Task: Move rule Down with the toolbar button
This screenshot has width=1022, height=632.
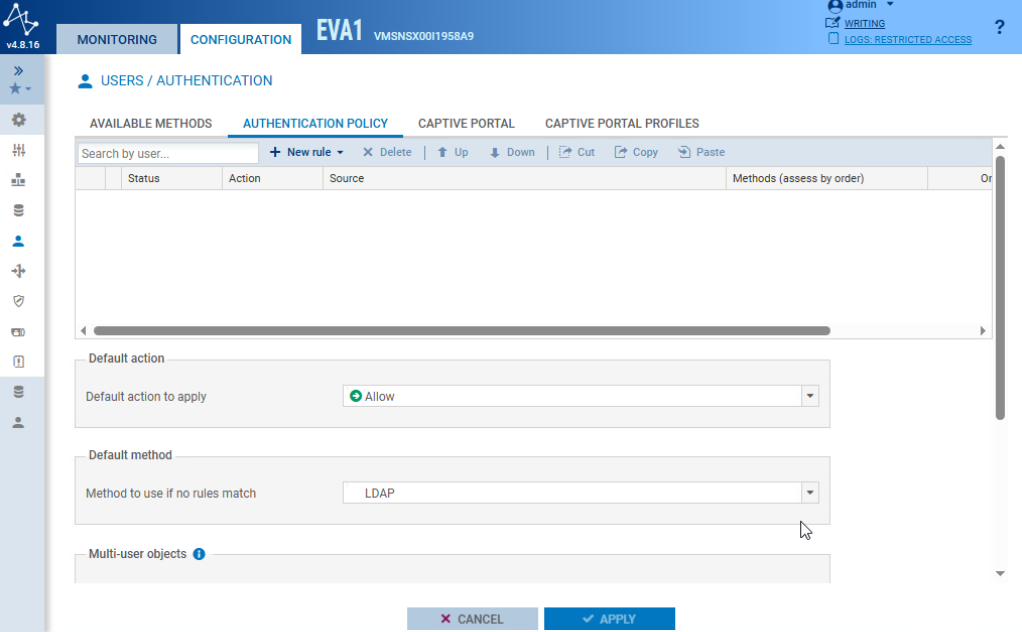Action: [512, 152]
